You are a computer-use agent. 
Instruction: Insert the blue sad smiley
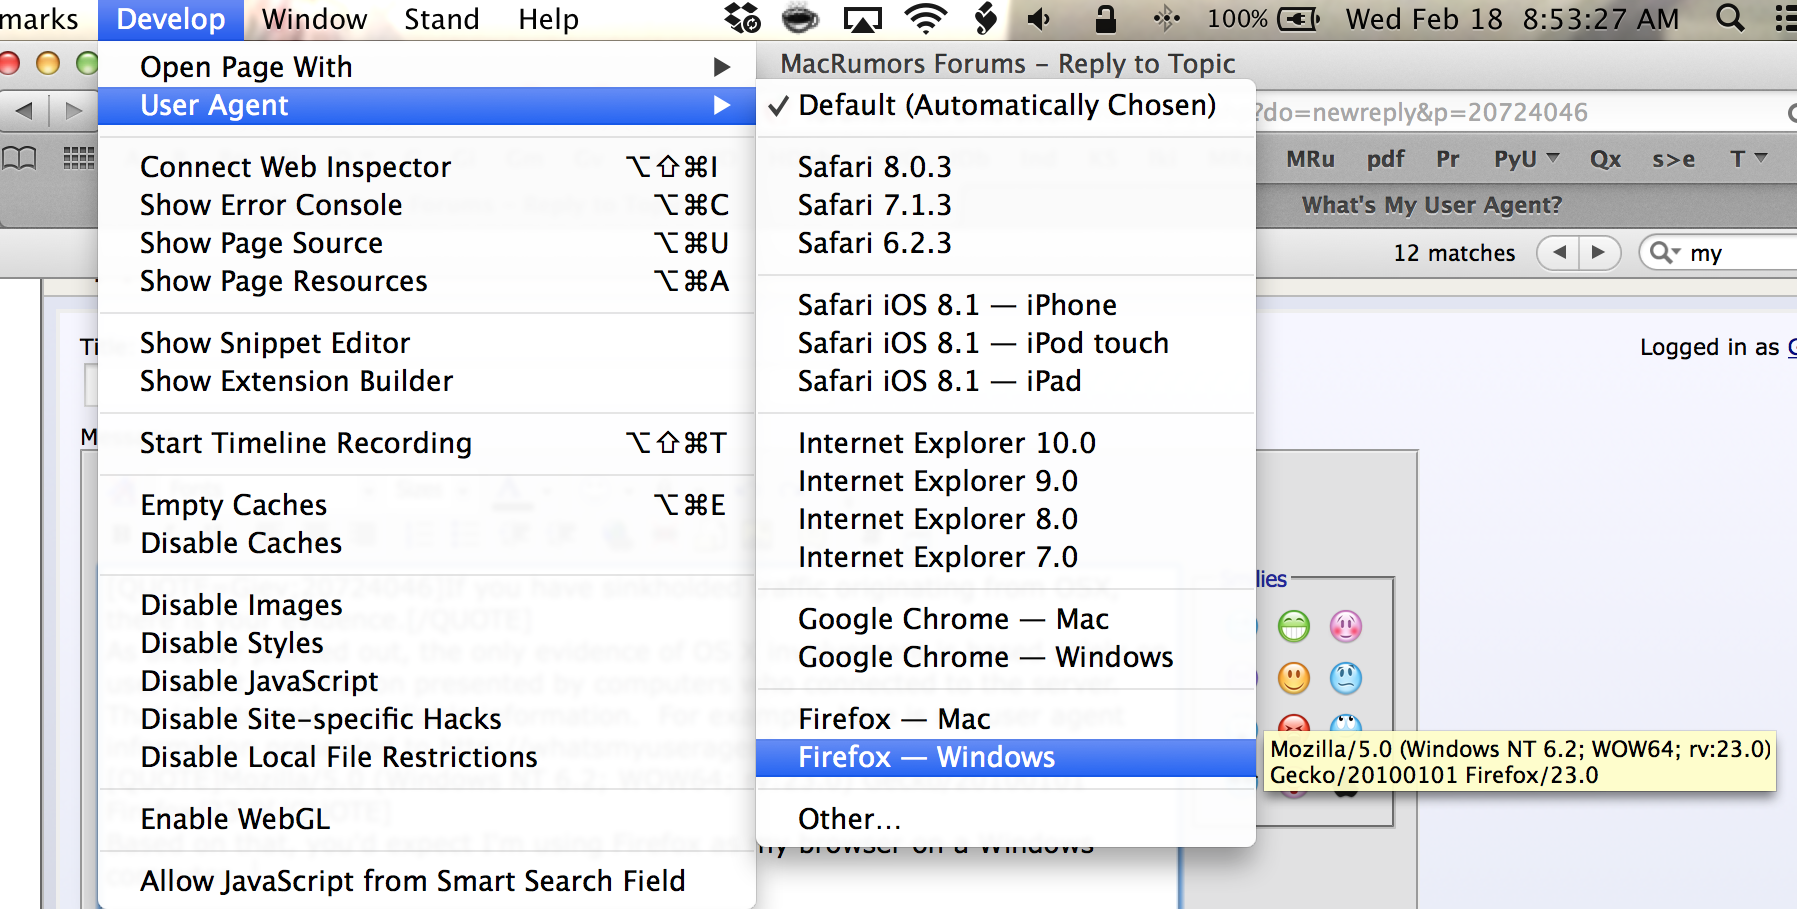1346,679
